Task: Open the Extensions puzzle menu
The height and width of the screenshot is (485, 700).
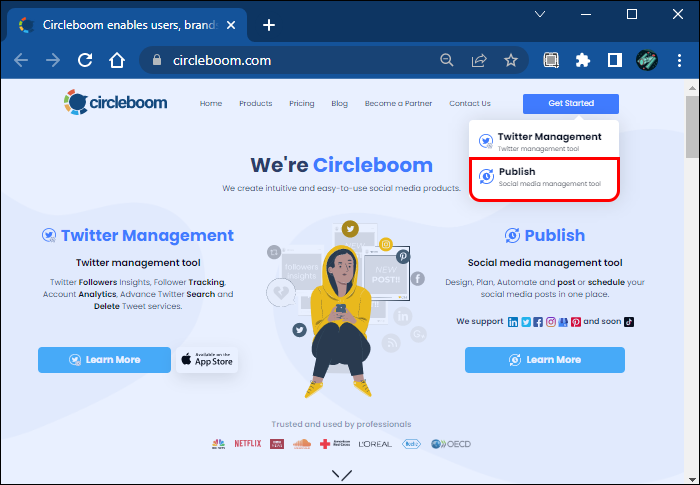Action: 583,60
